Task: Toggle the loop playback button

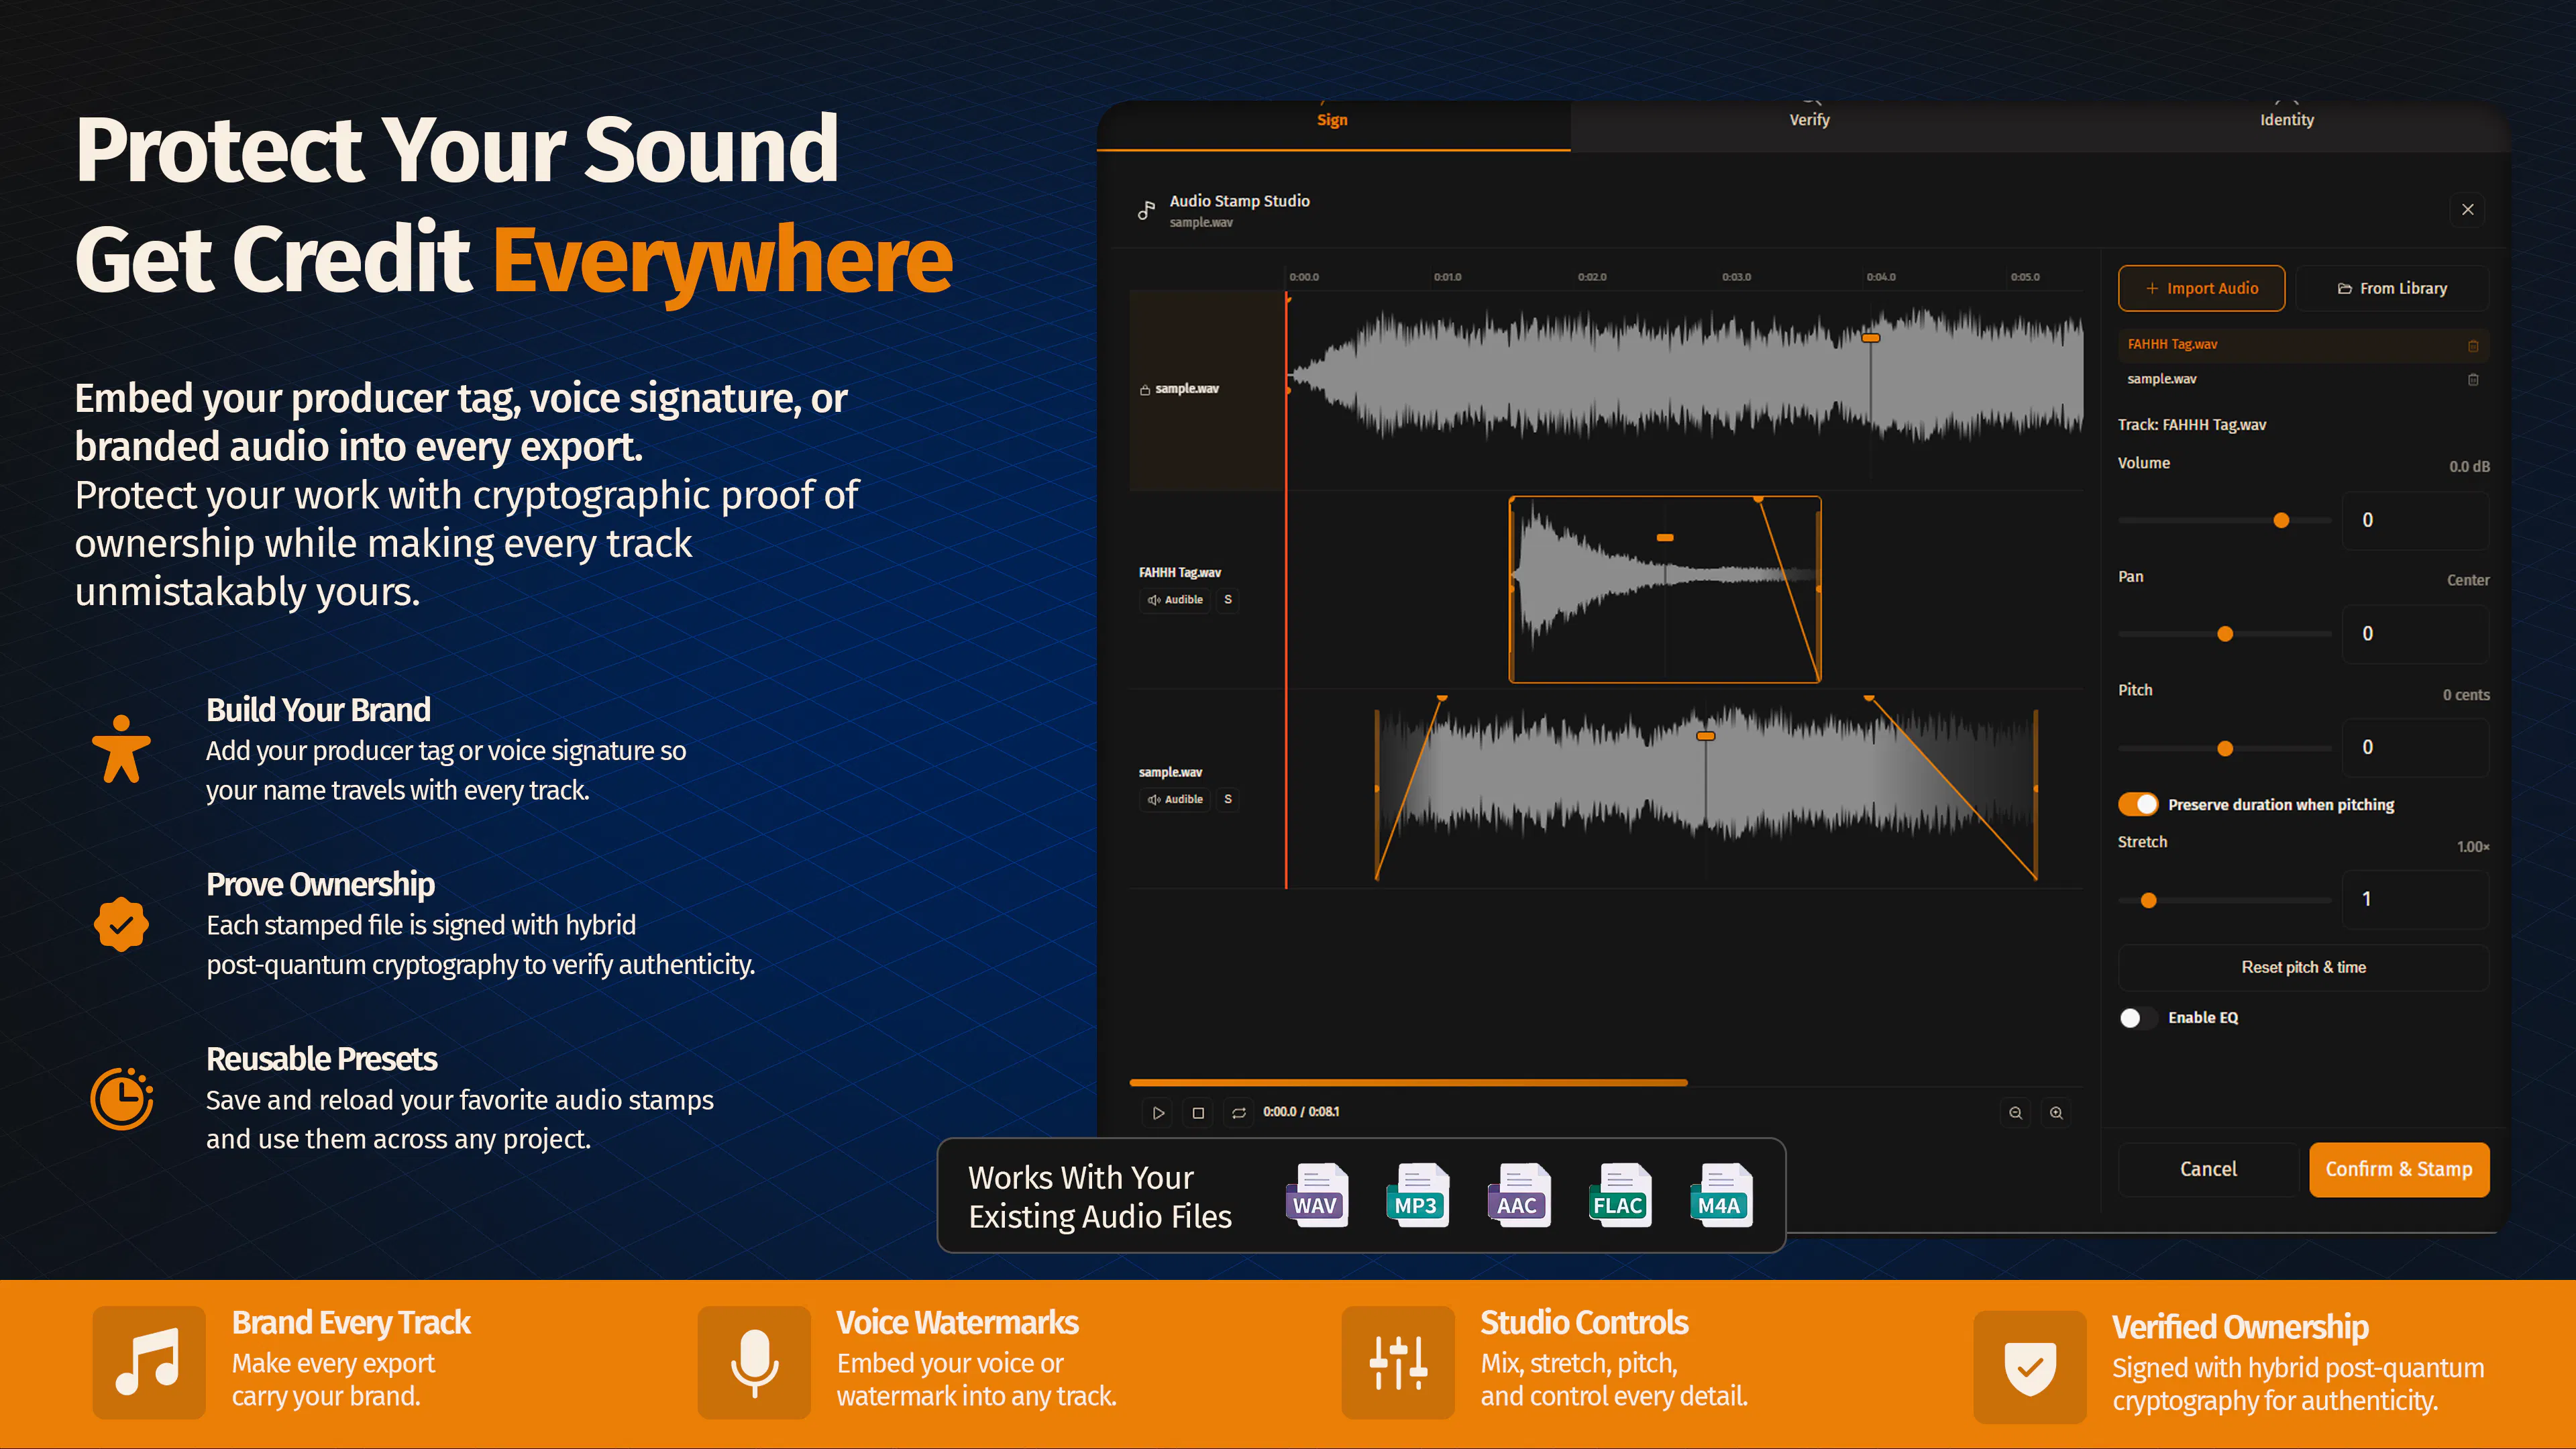Action: (x=1238, y=1112)
